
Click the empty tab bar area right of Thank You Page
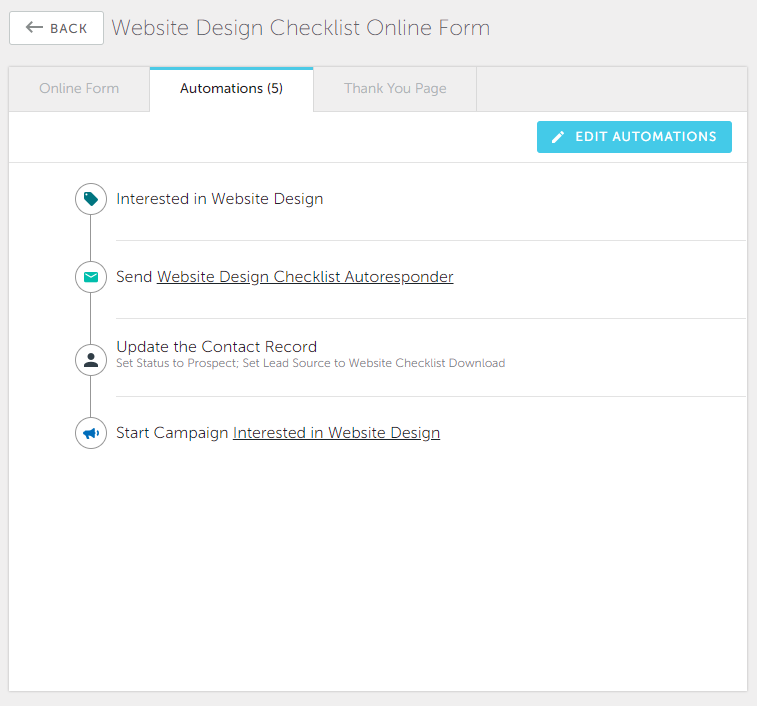[x=612, y=89]
